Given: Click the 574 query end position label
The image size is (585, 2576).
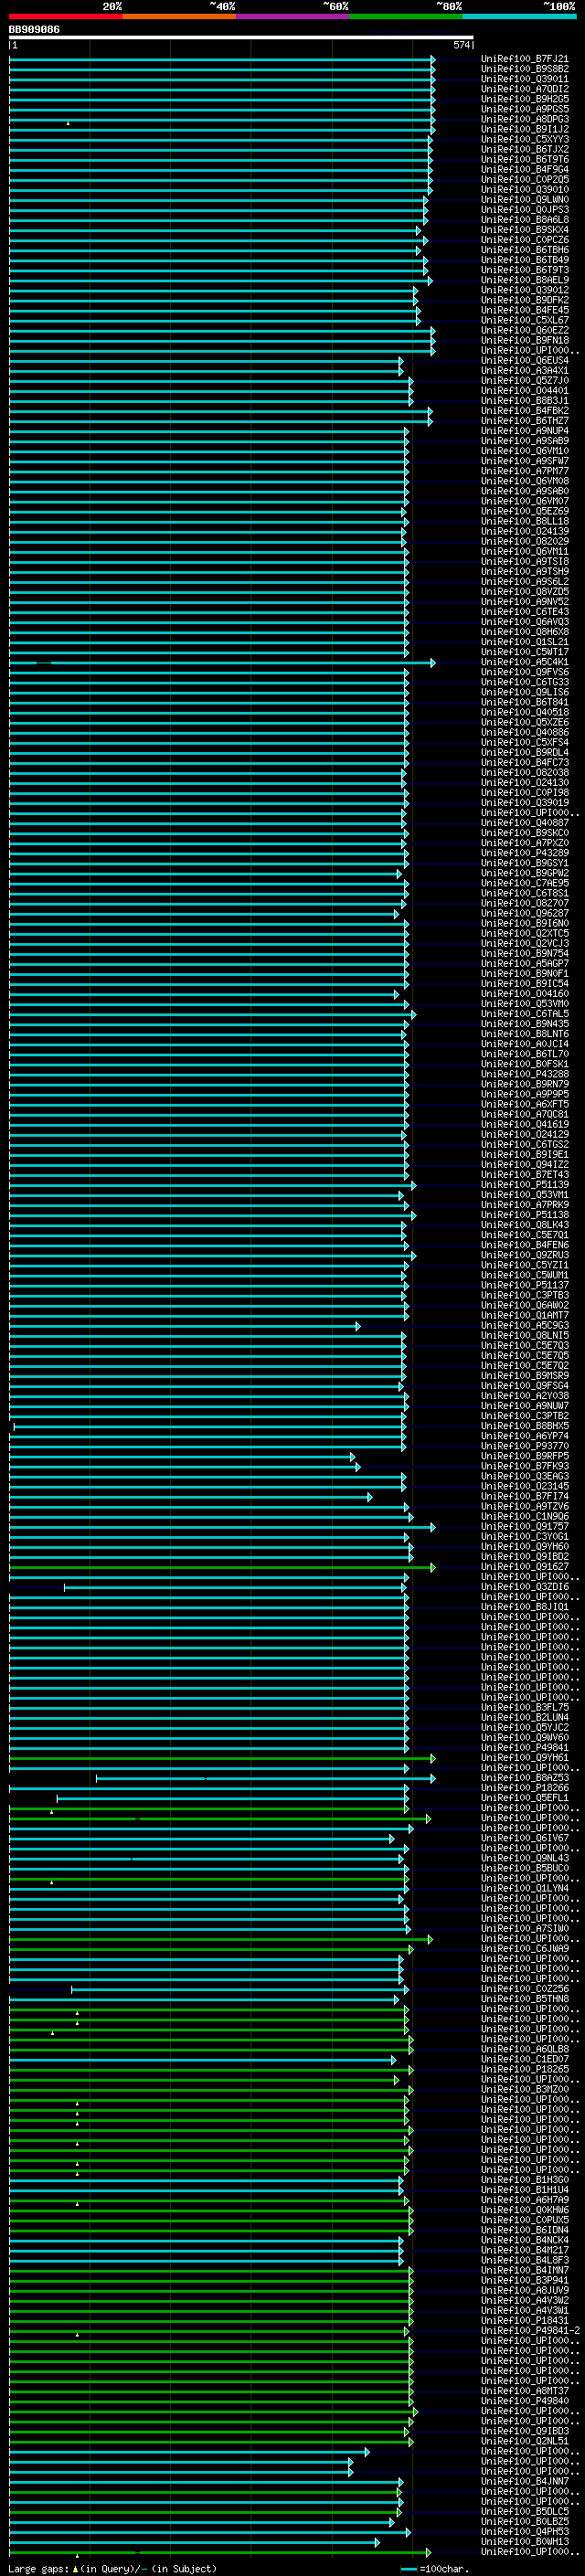Looking at the screenshot, I should (x=461, y=45).
